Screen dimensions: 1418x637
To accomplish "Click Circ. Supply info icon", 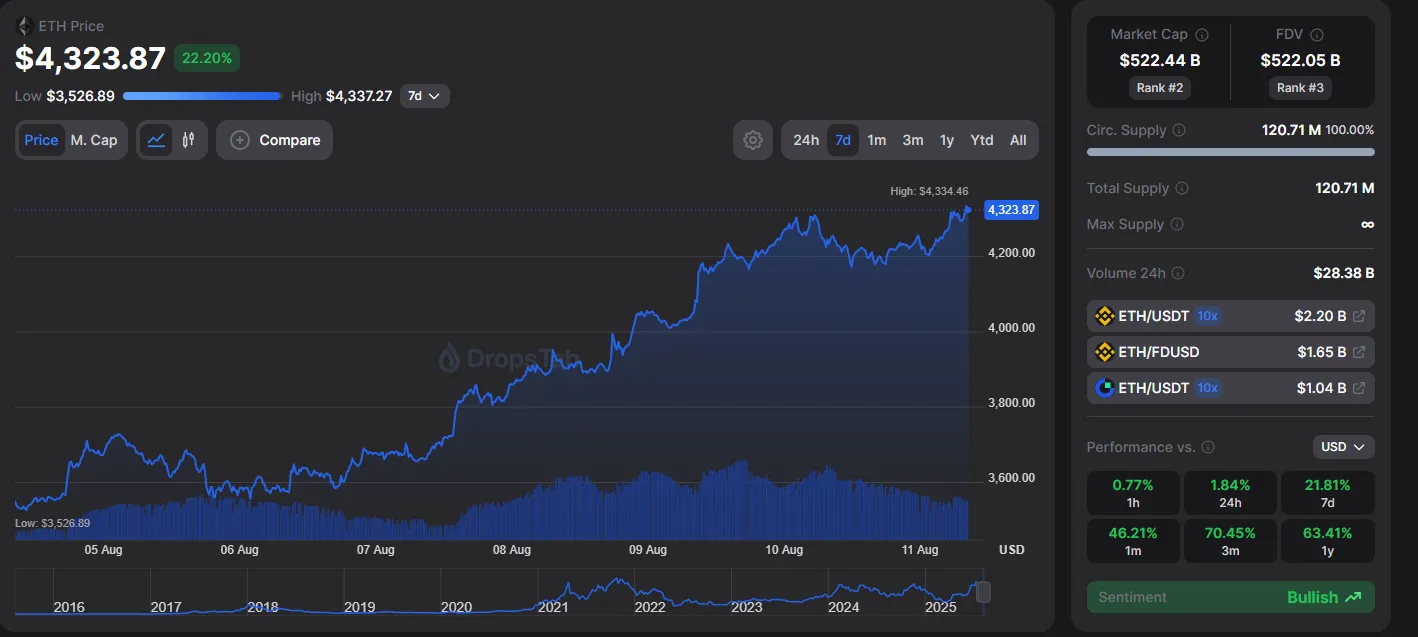I will pyautogui.click(x=1179, y=130).
